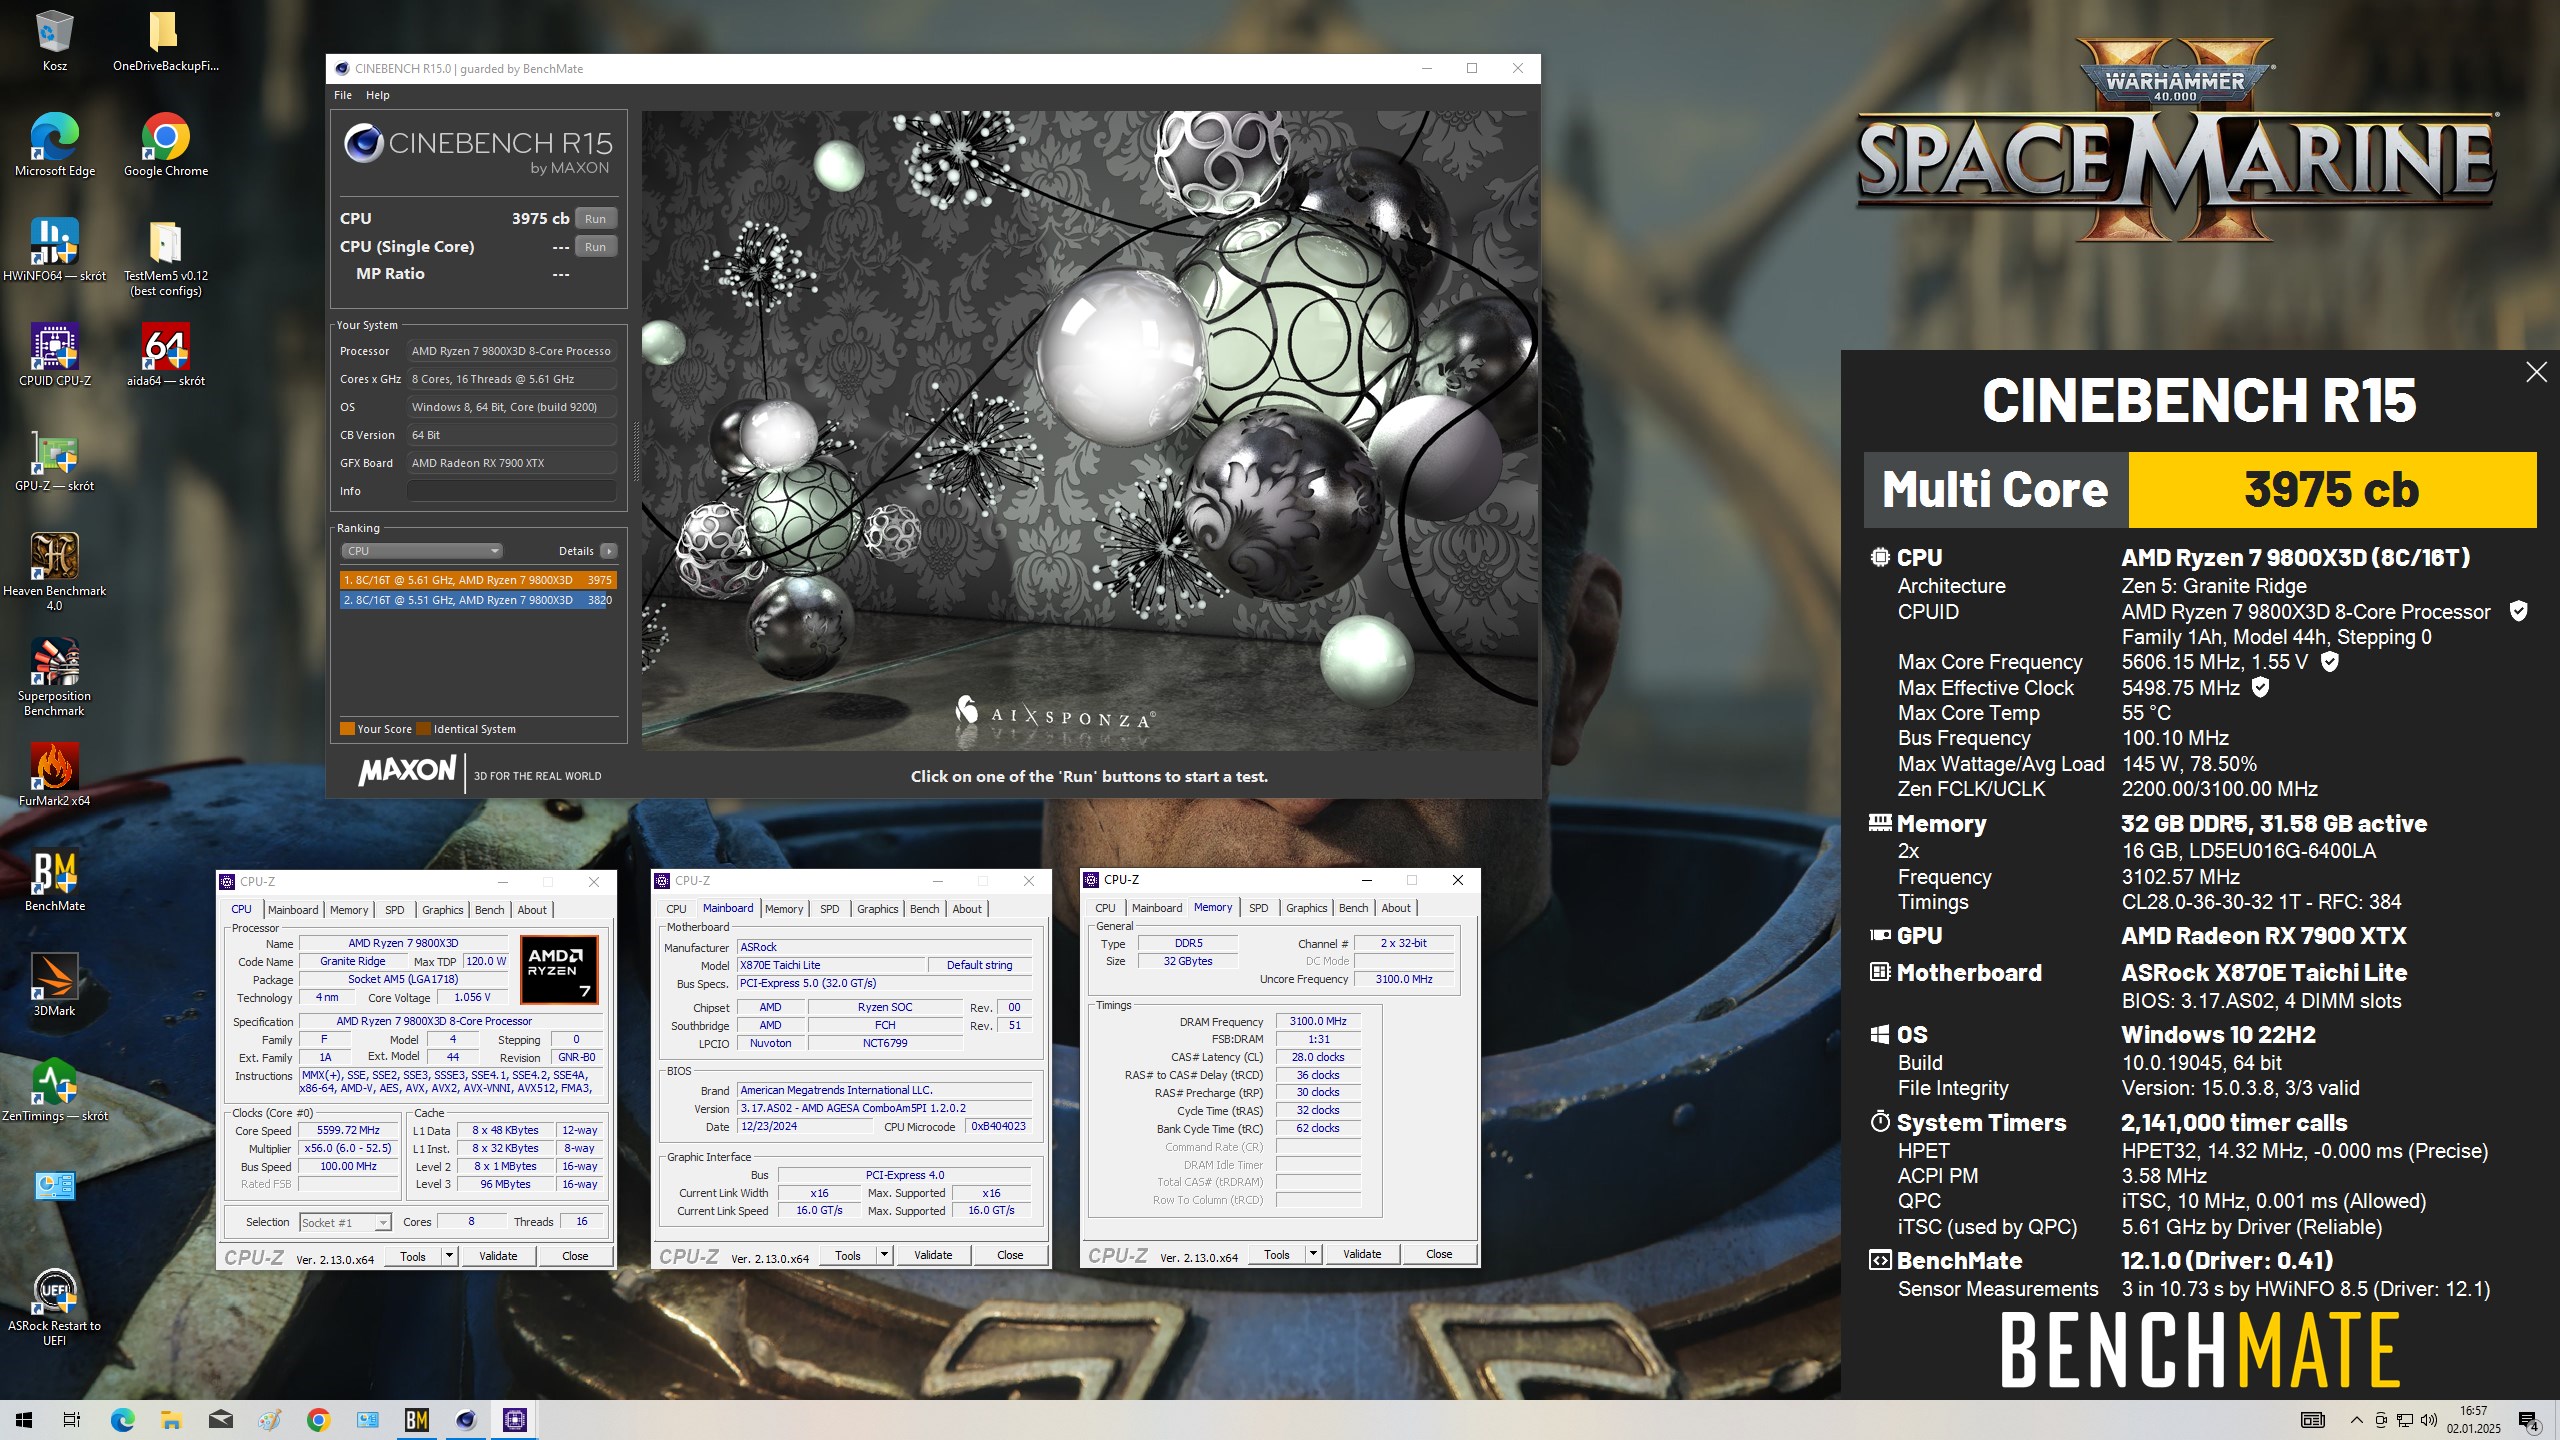Click Close button in Memory CPU-Z window
The width and height of the screenshot is (2560, 1440).
[x=1439, y=1254]
